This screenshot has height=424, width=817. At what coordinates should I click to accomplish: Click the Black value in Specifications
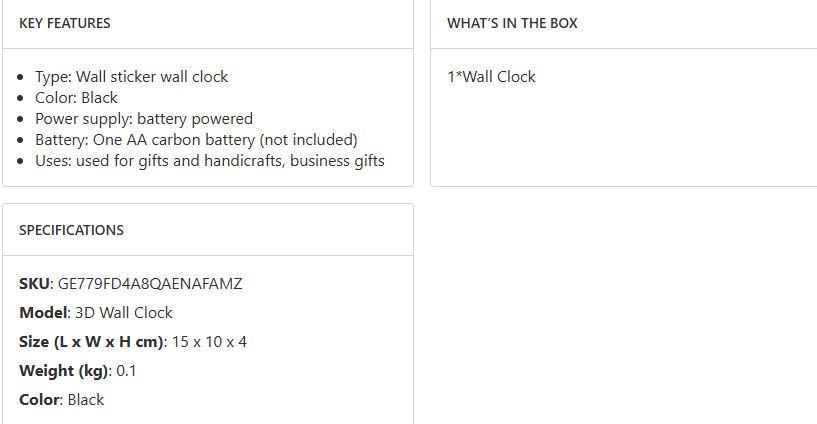point(86,400)
